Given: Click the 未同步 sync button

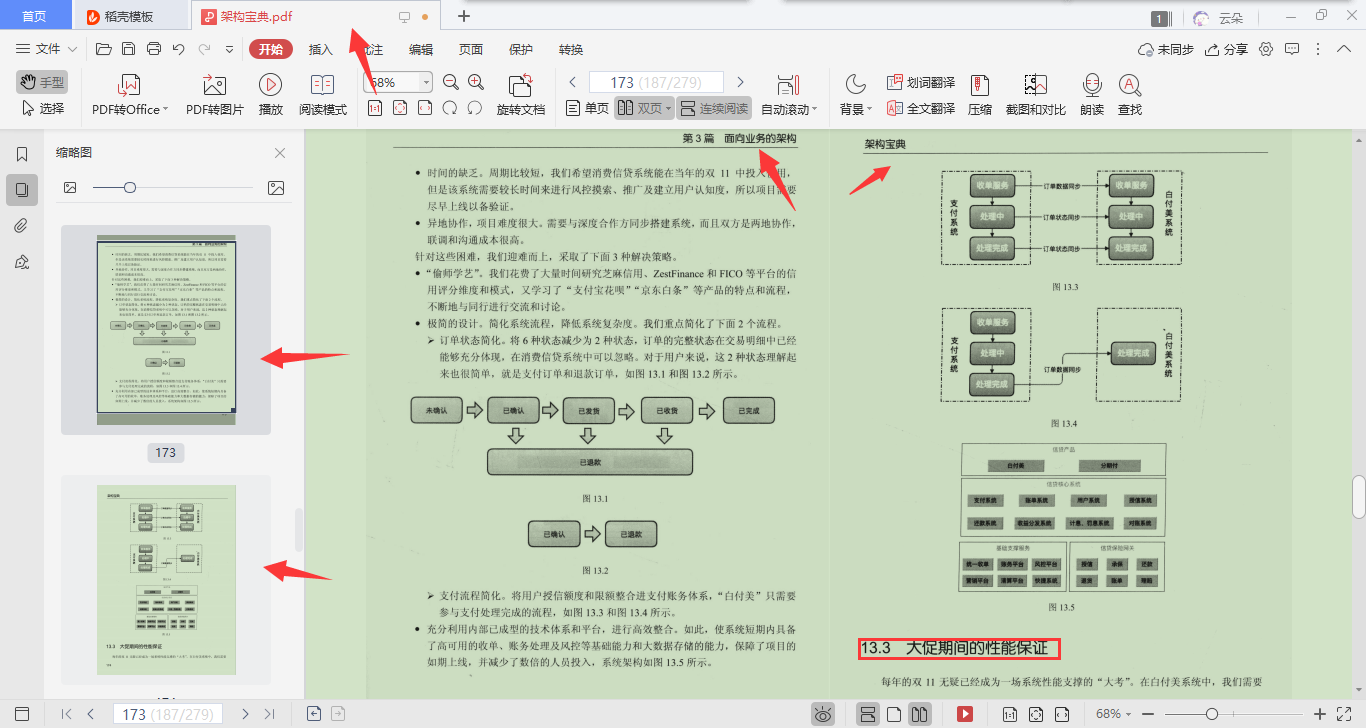Looking at the screenshot, I should pos(1166,49).
